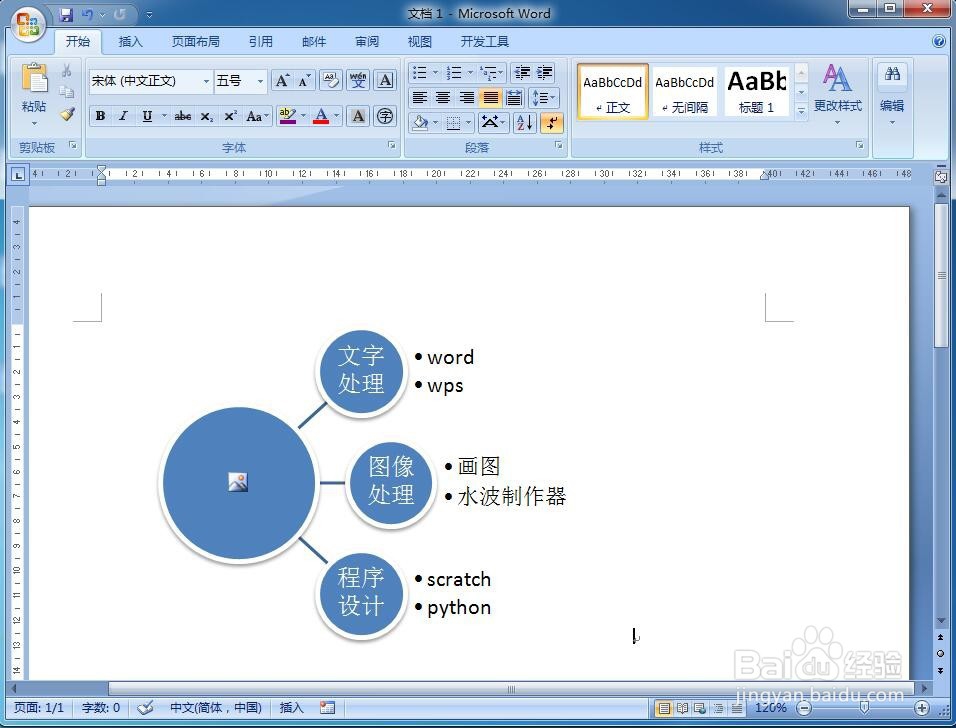956x728 pixels.
Task: Apply character shading icon
Action: [x=358, y=116]
